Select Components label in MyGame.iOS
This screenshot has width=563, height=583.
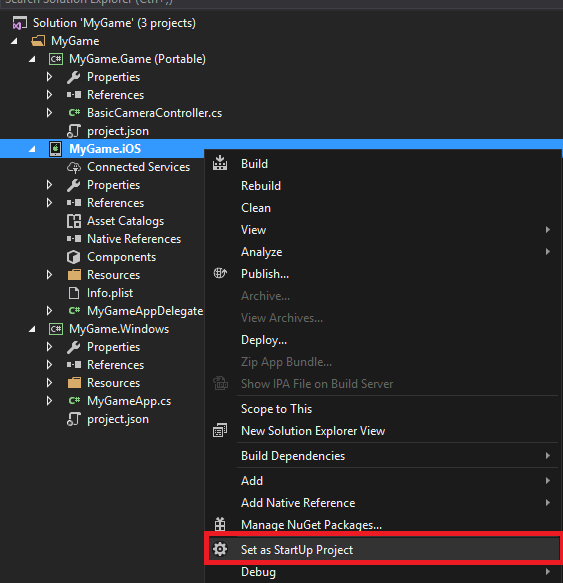[122, 257]
